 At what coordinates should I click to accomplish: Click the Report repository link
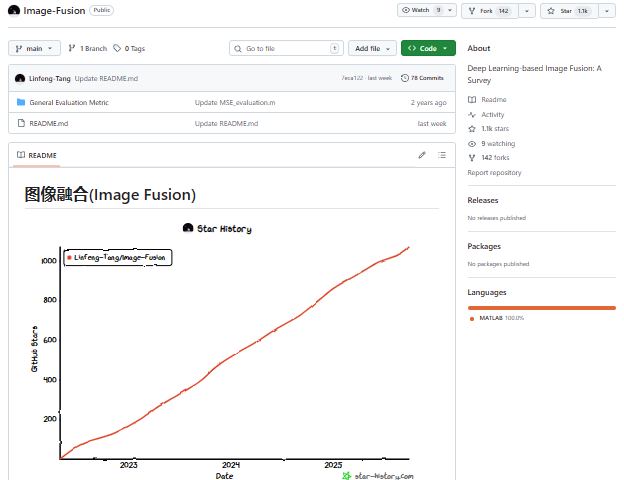click(x=494, y=173)
